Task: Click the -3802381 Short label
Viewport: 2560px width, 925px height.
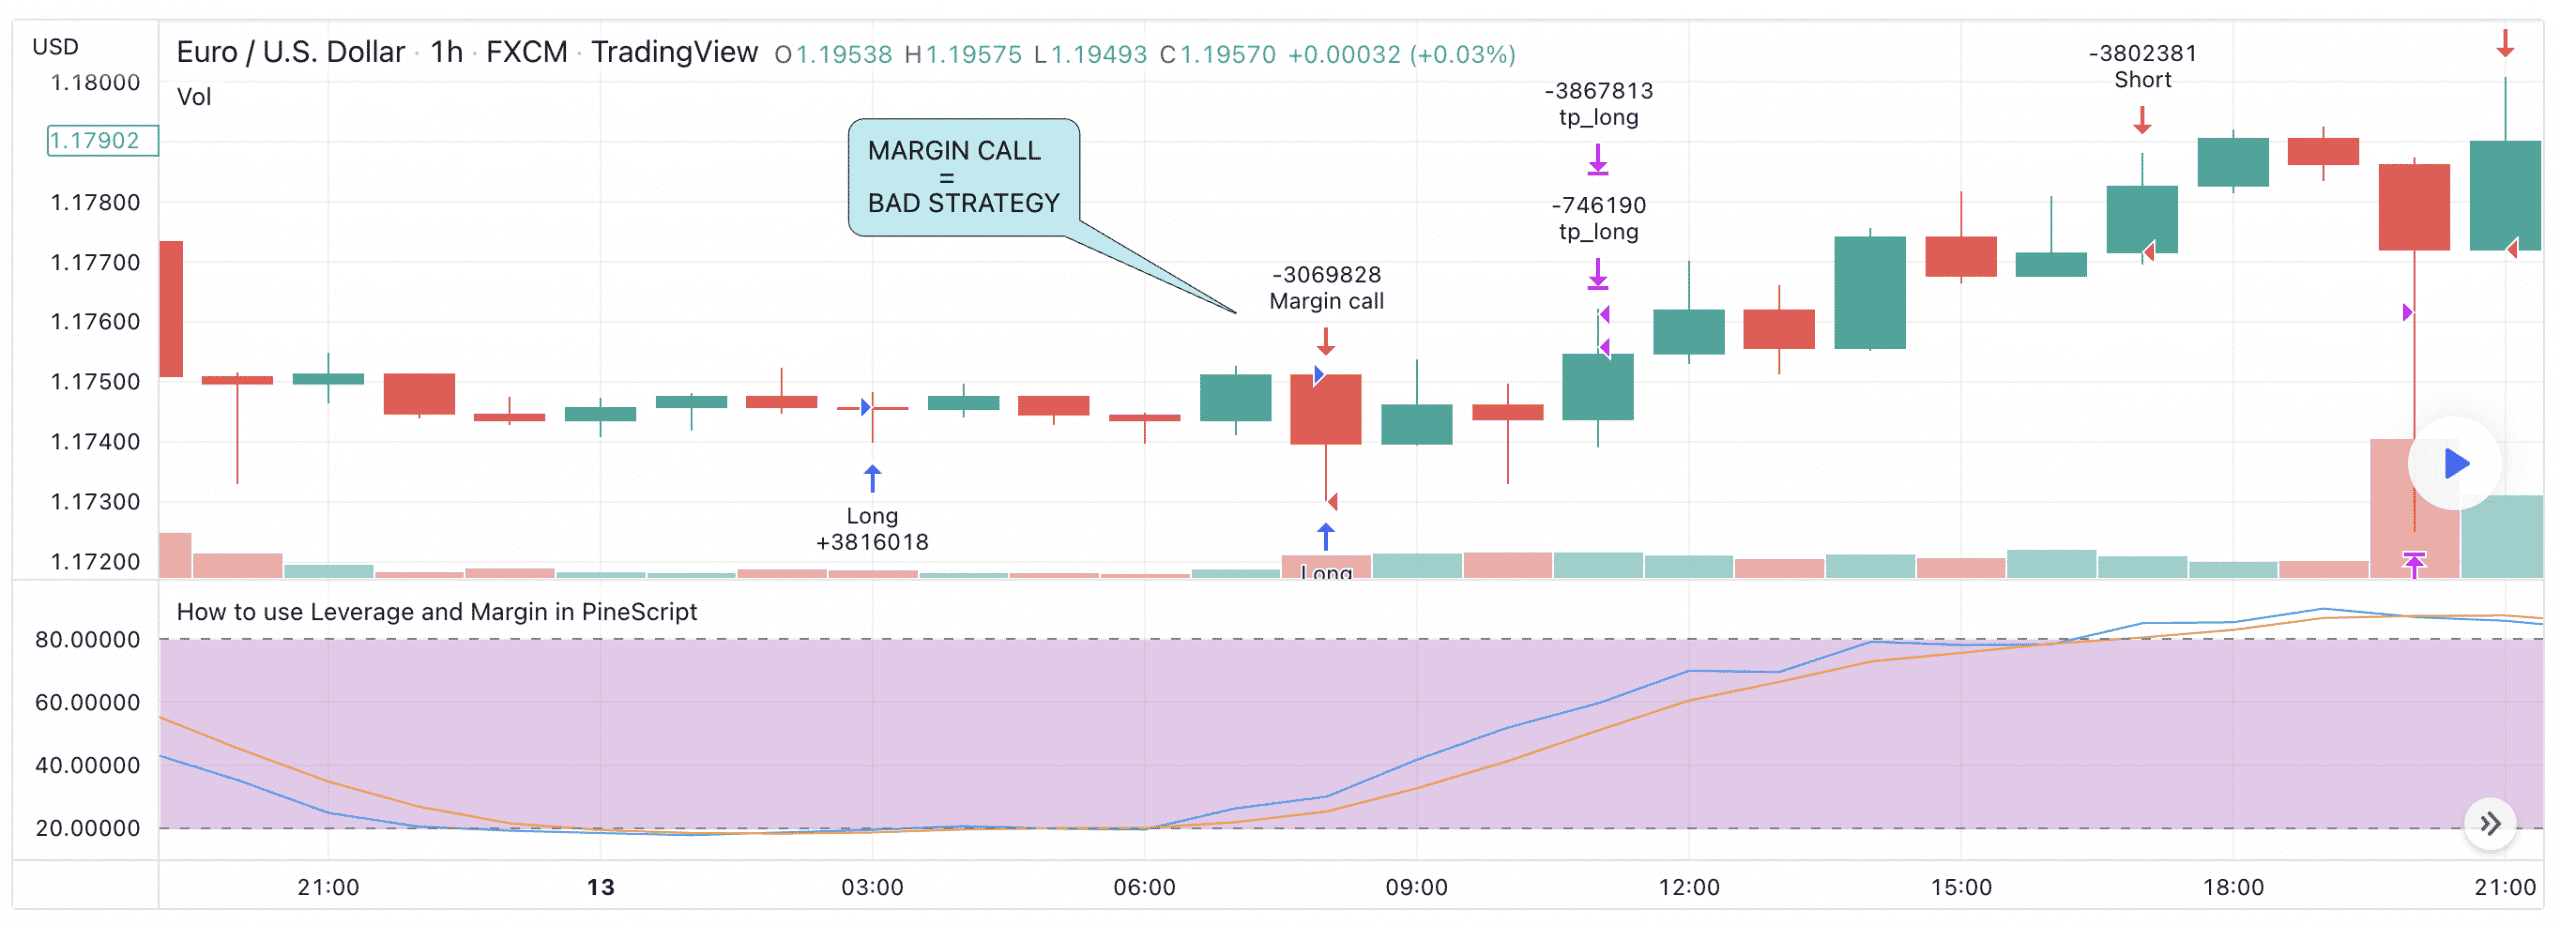Action: click(x=2142, y=66)
